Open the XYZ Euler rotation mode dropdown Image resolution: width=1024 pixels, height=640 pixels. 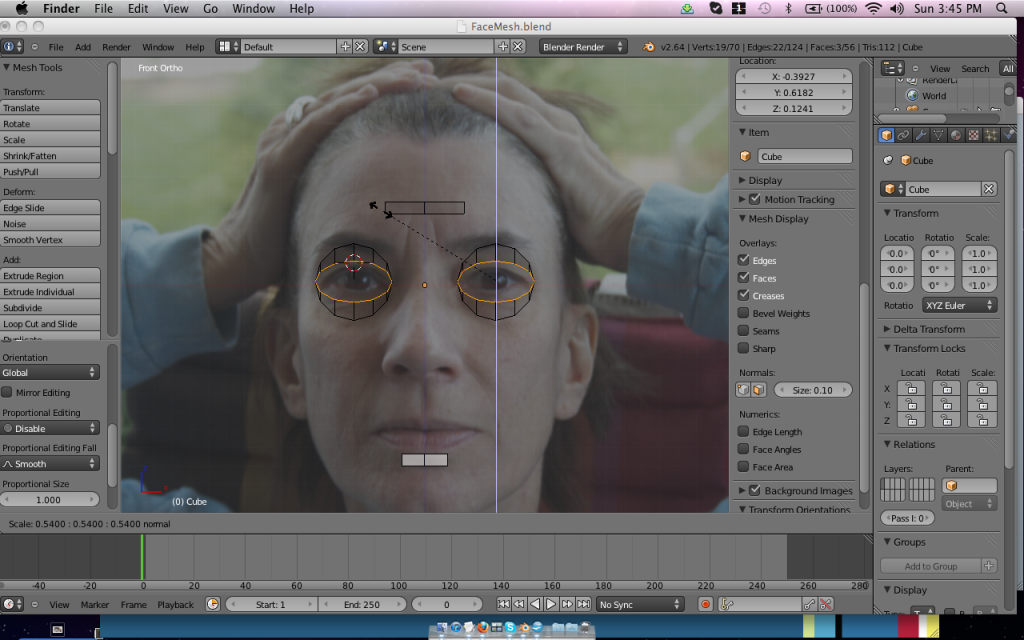click(x=959, y=305)
